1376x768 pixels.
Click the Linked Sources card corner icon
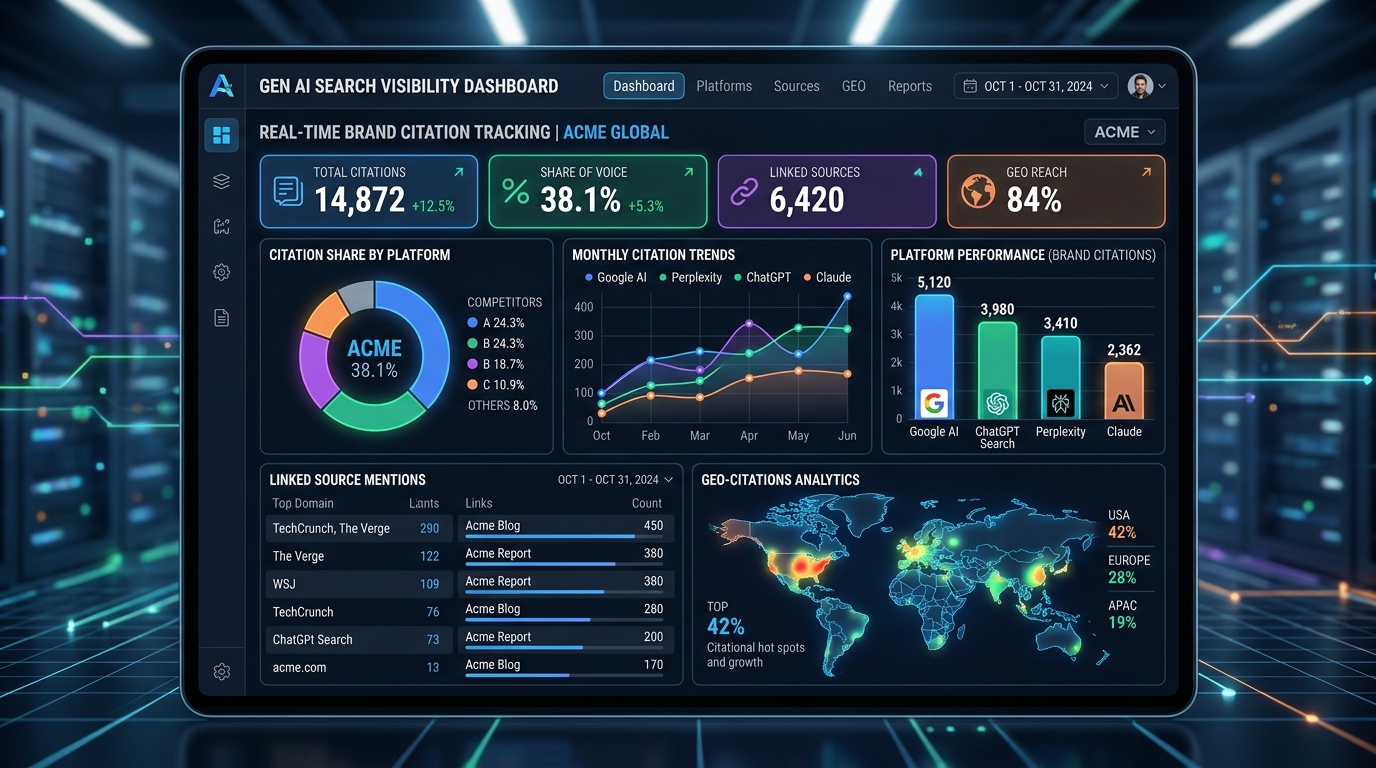click(917, 172)
